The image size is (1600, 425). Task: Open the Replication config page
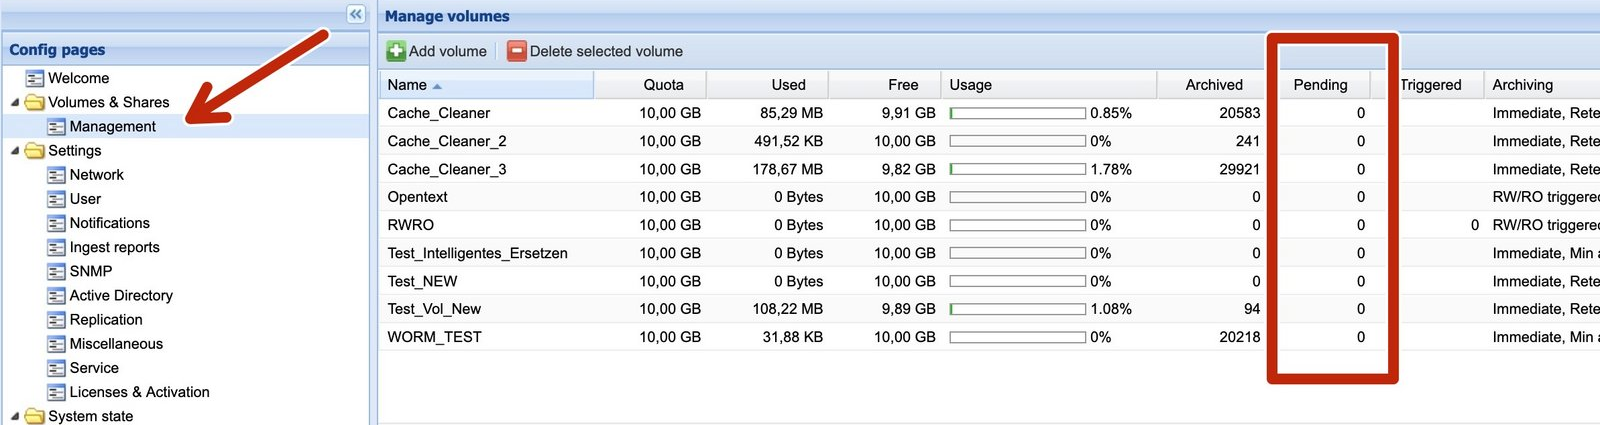point(106,320)
